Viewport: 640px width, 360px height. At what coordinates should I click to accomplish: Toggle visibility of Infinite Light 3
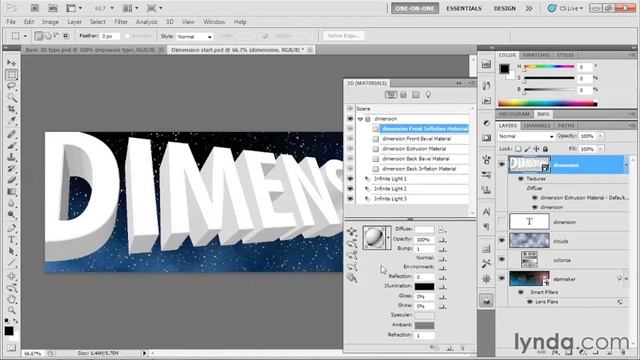click(x=350, y=199)
